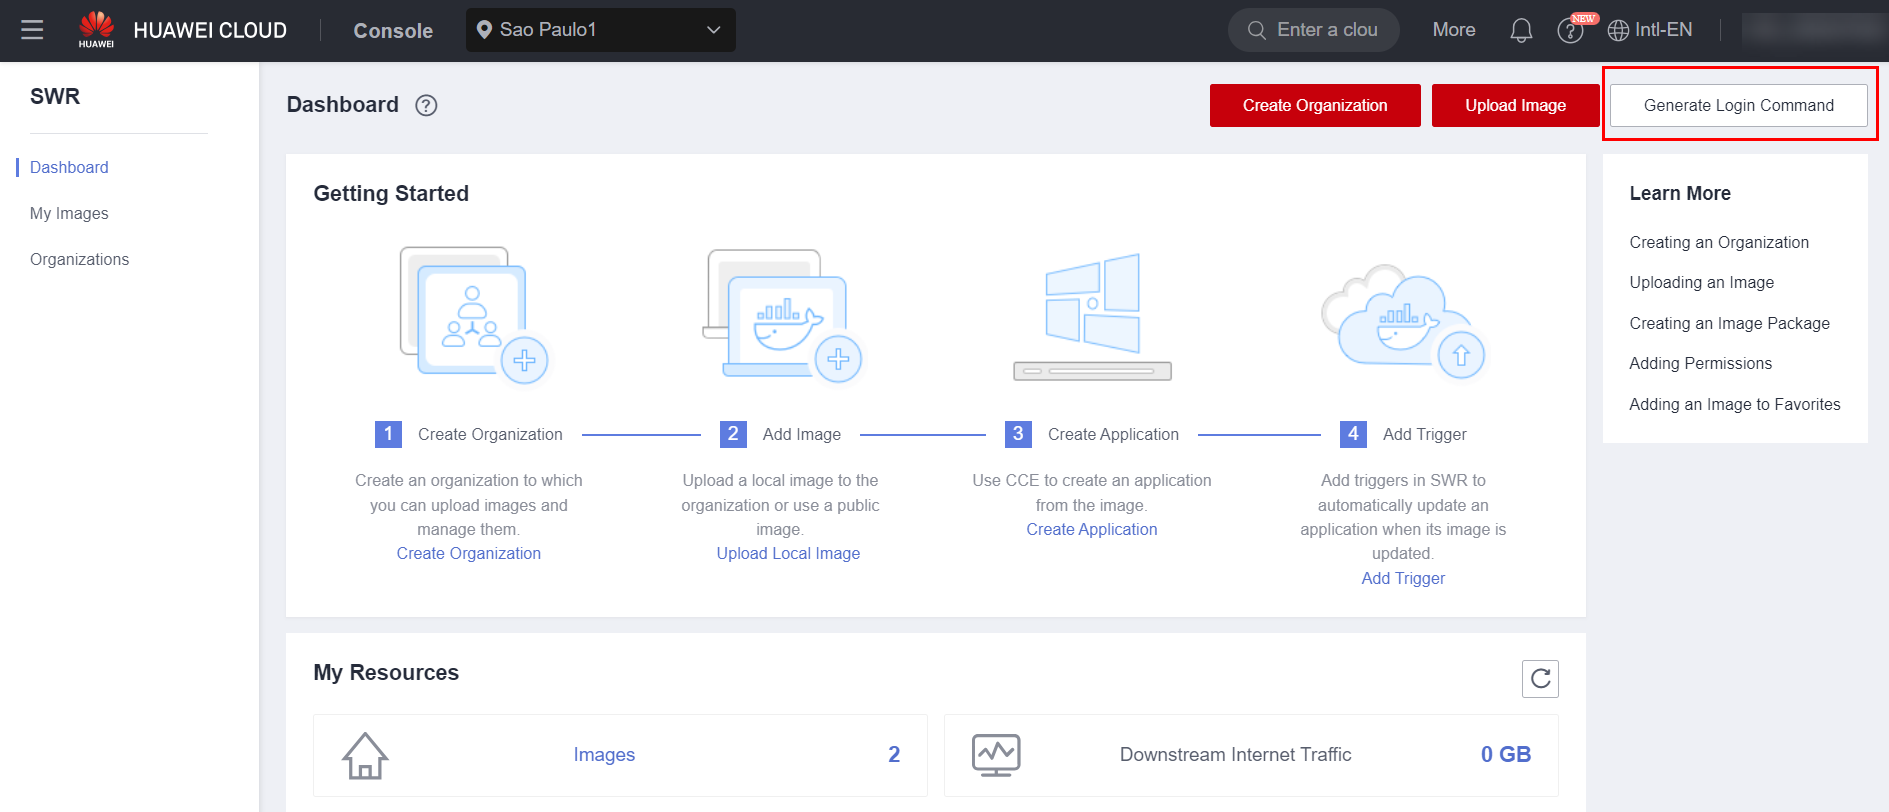Open the notifications bell

pyautogui.click(x=1521, y=30)
